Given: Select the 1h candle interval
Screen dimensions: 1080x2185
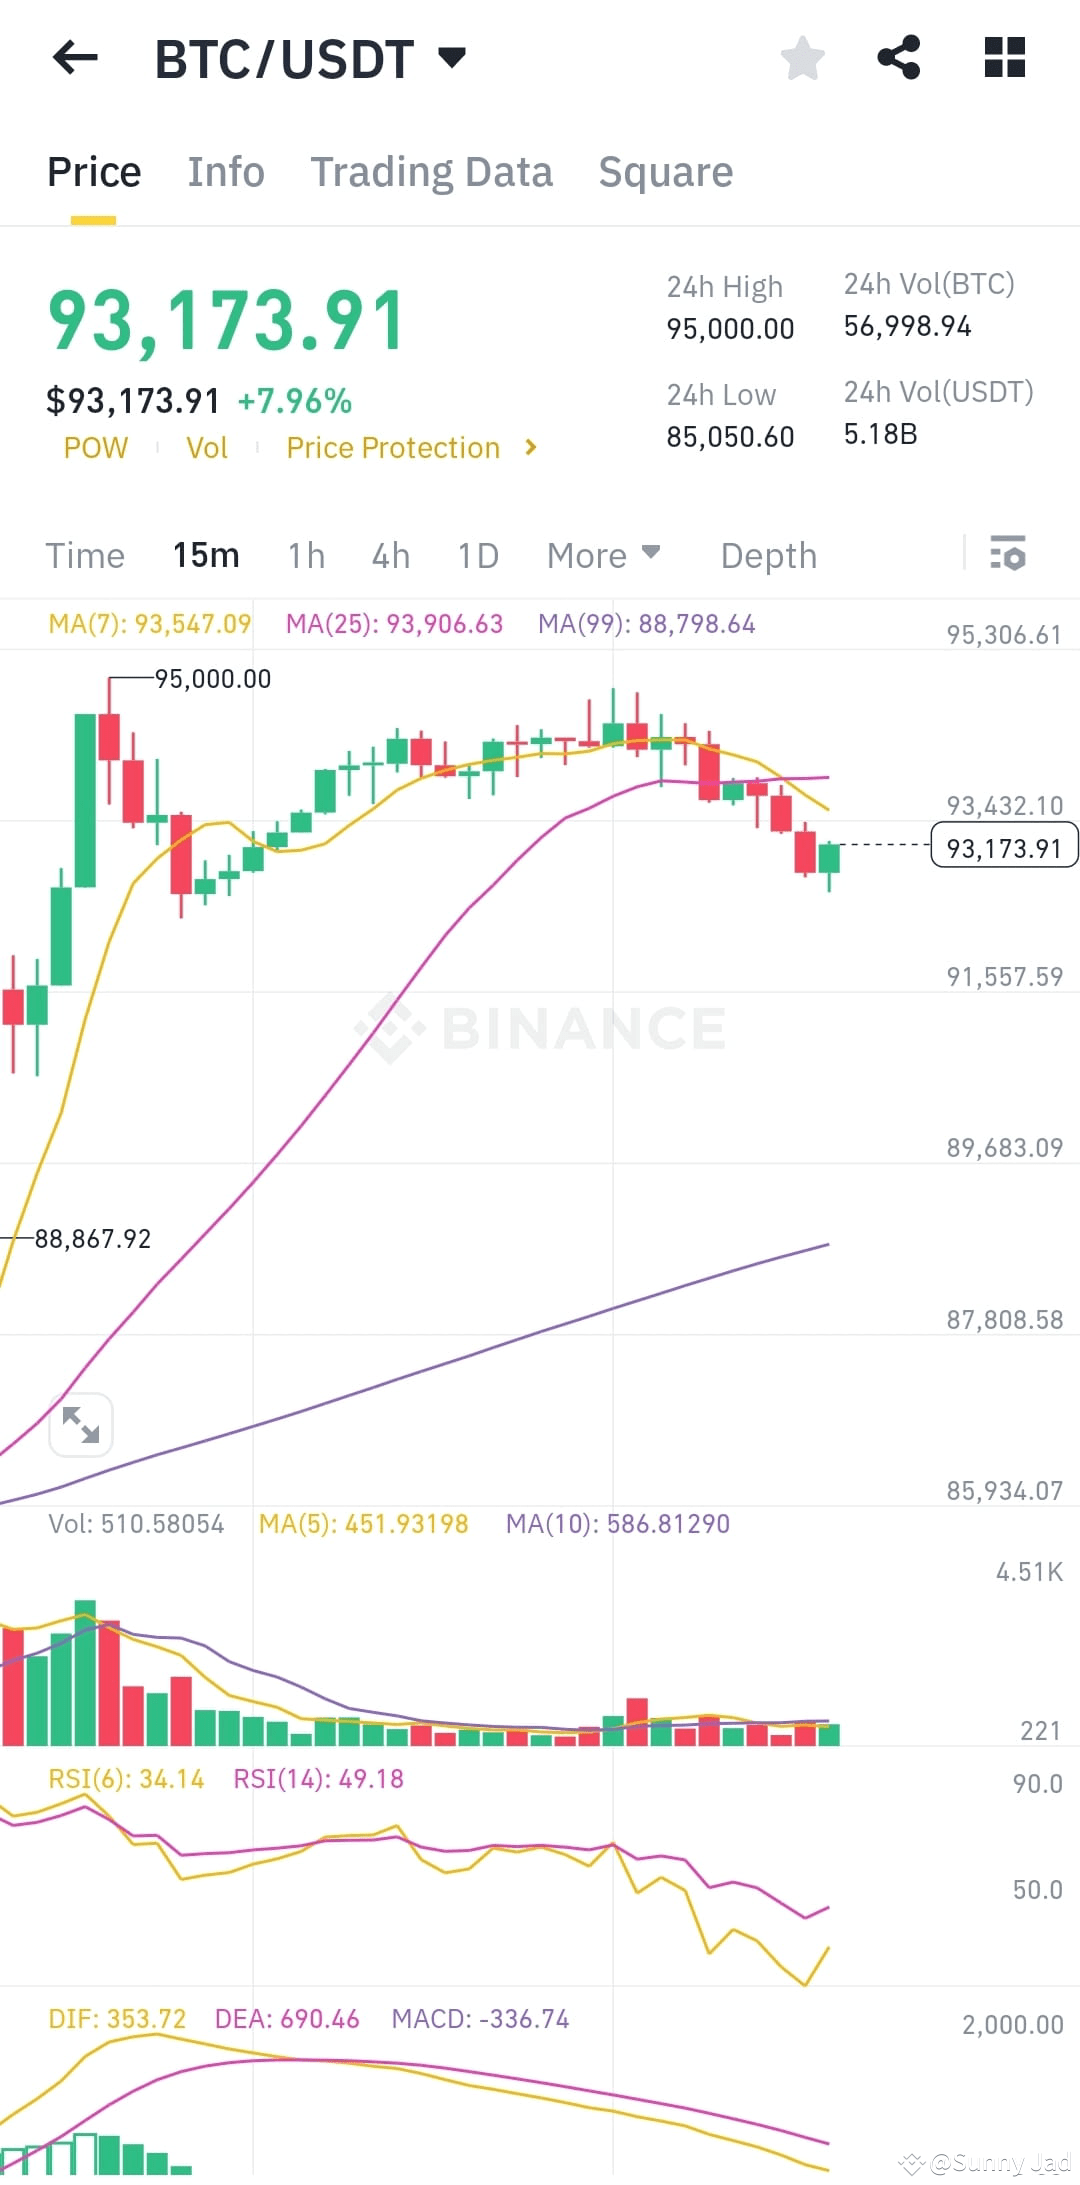Looking at the screenshot, I should (306, 554).
